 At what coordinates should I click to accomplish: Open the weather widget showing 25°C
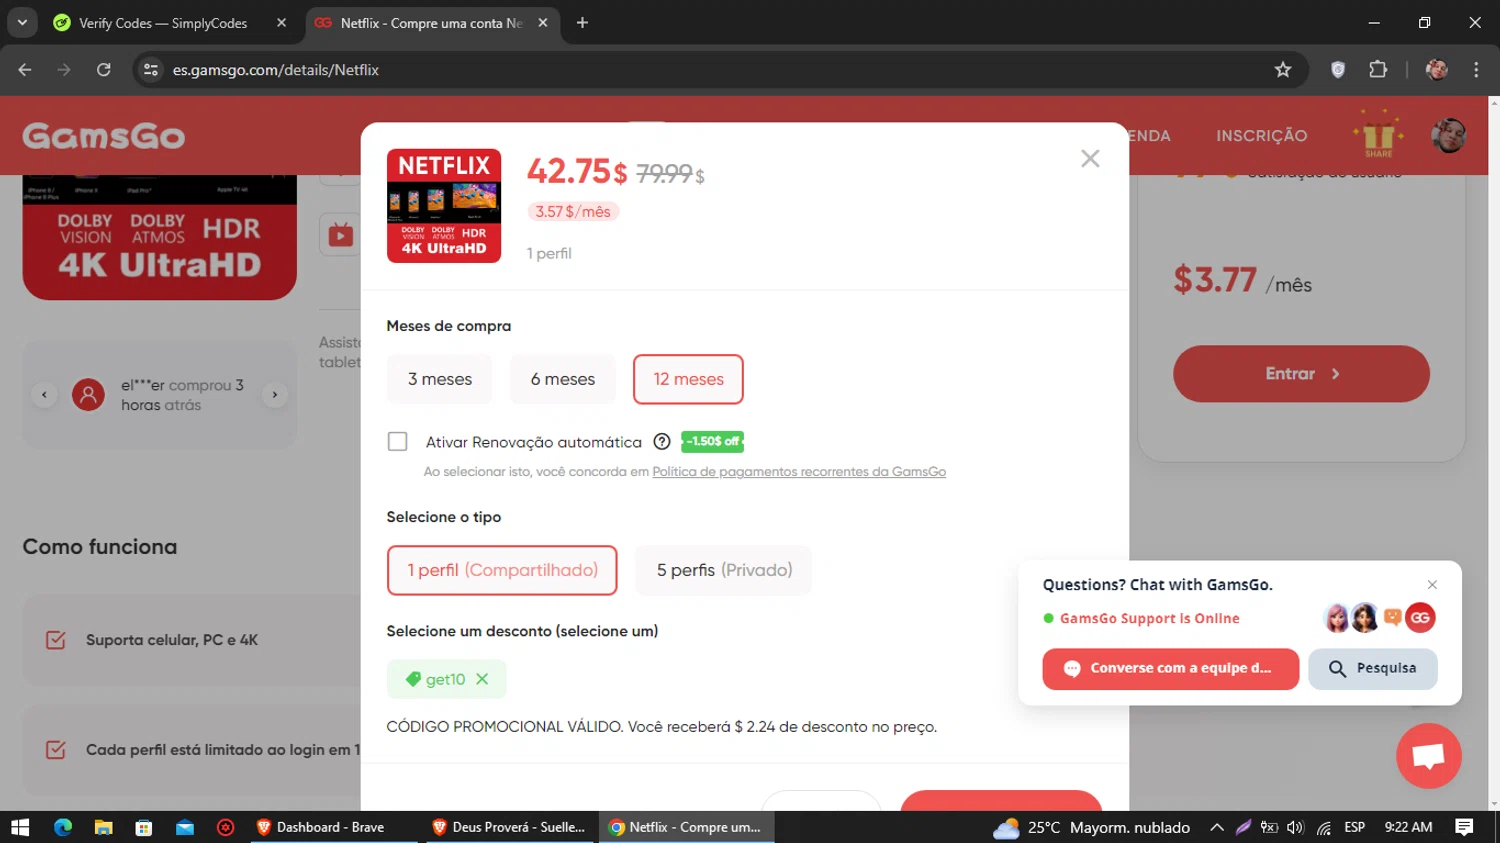point(1091,827)
